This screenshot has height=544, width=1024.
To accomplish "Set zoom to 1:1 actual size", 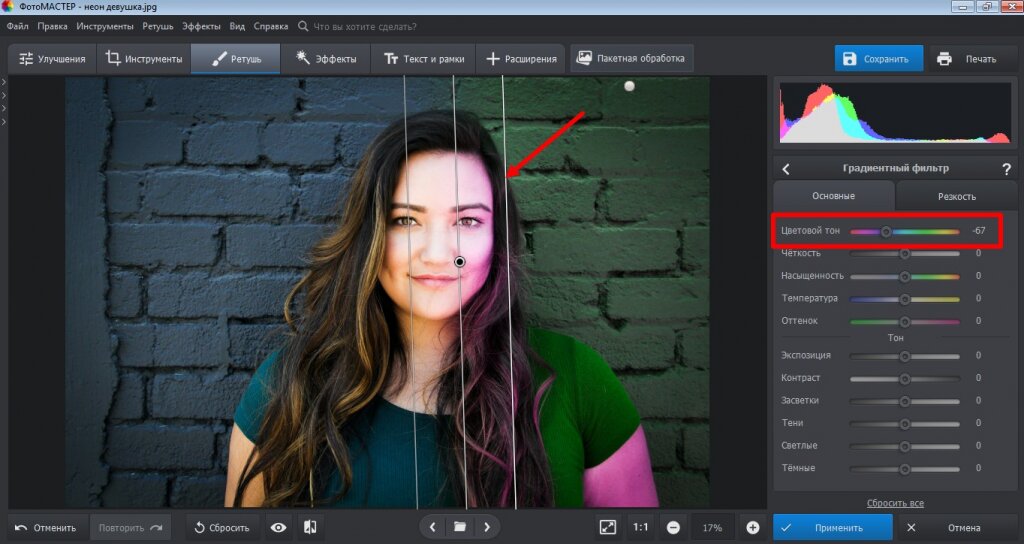I will coord(641,527).
